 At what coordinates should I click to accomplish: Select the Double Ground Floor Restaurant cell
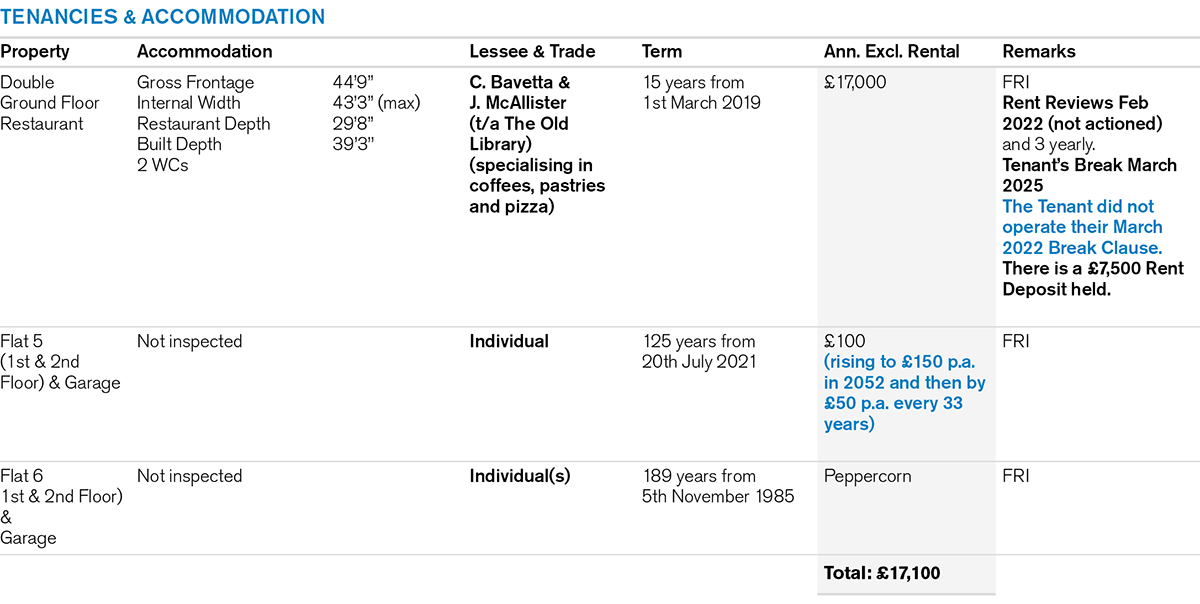[x=50, y=103]
